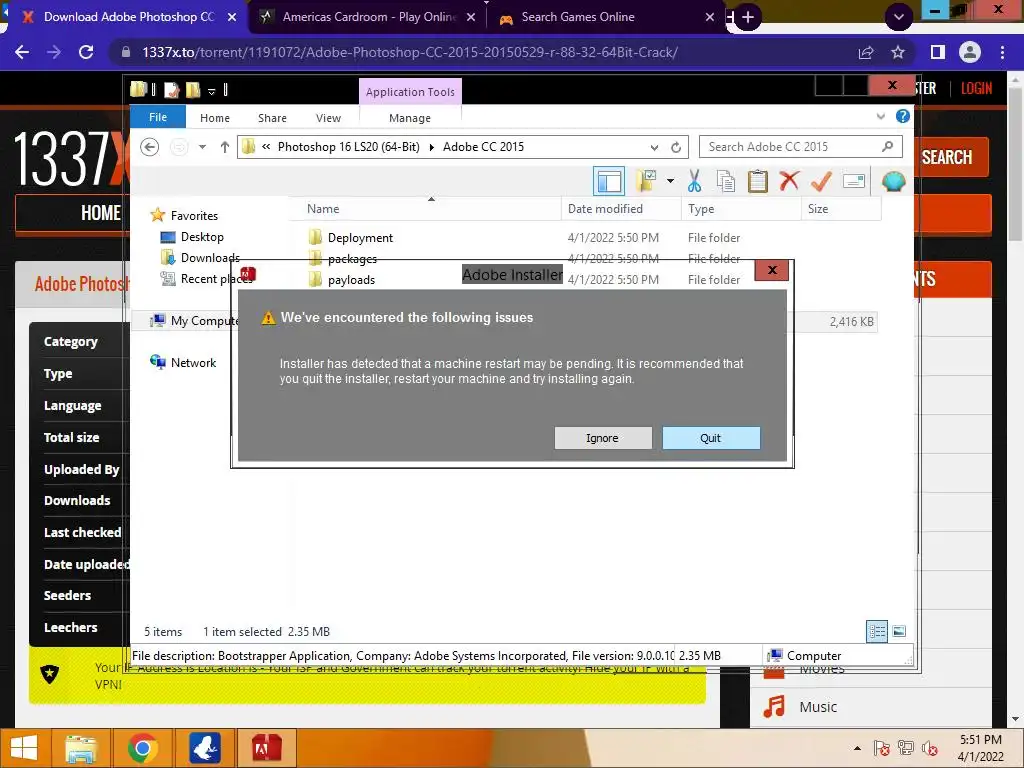Screen dimensions: 1024x768
Task: Click the orange checkmark Properties icon
Action: (x=821, y=181)
